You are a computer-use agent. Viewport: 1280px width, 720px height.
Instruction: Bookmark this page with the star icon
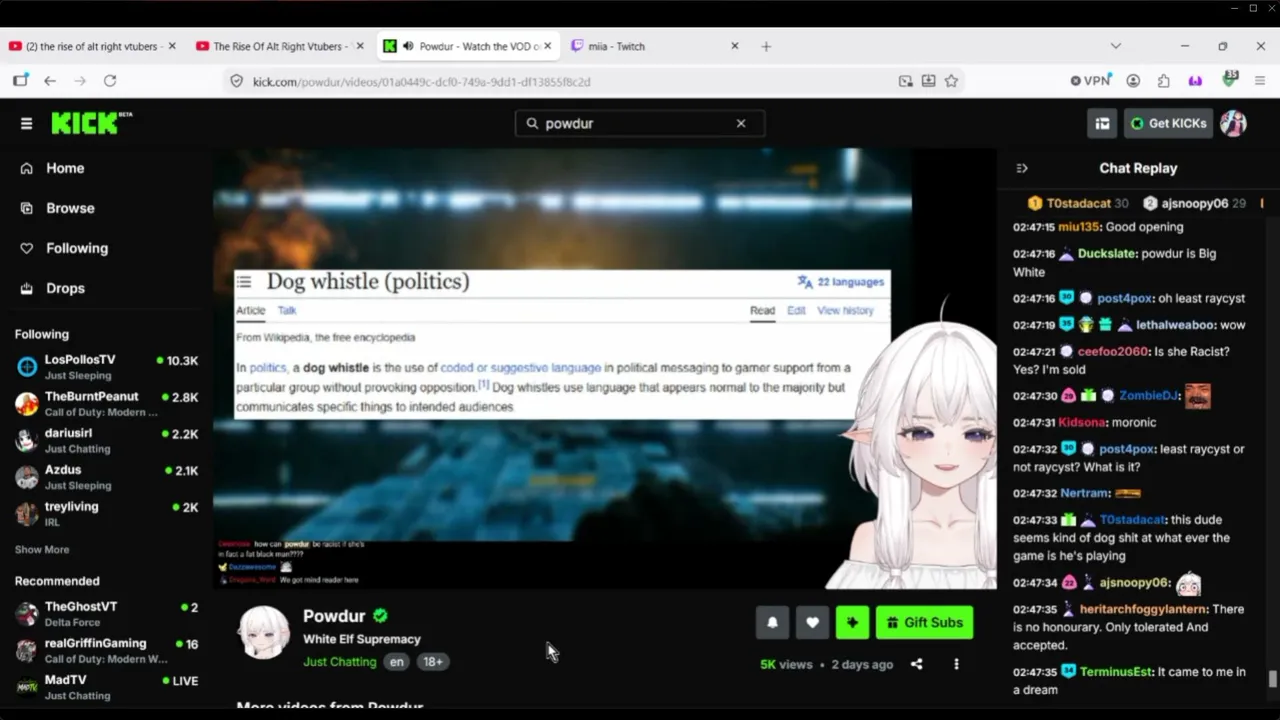[951, 81]
